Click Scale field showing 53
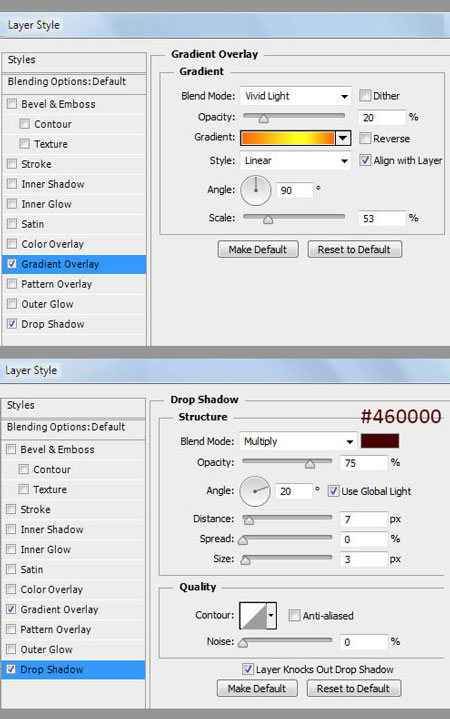 (382, 218)
